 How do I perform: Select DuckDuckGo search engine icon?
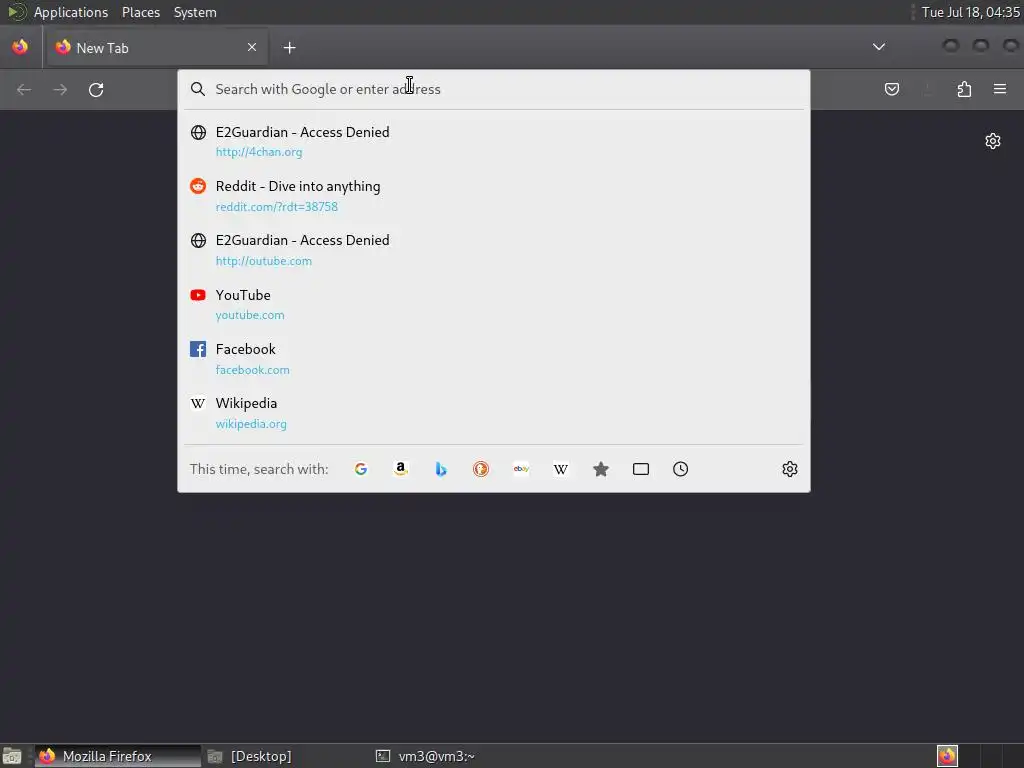pos(481,469)
